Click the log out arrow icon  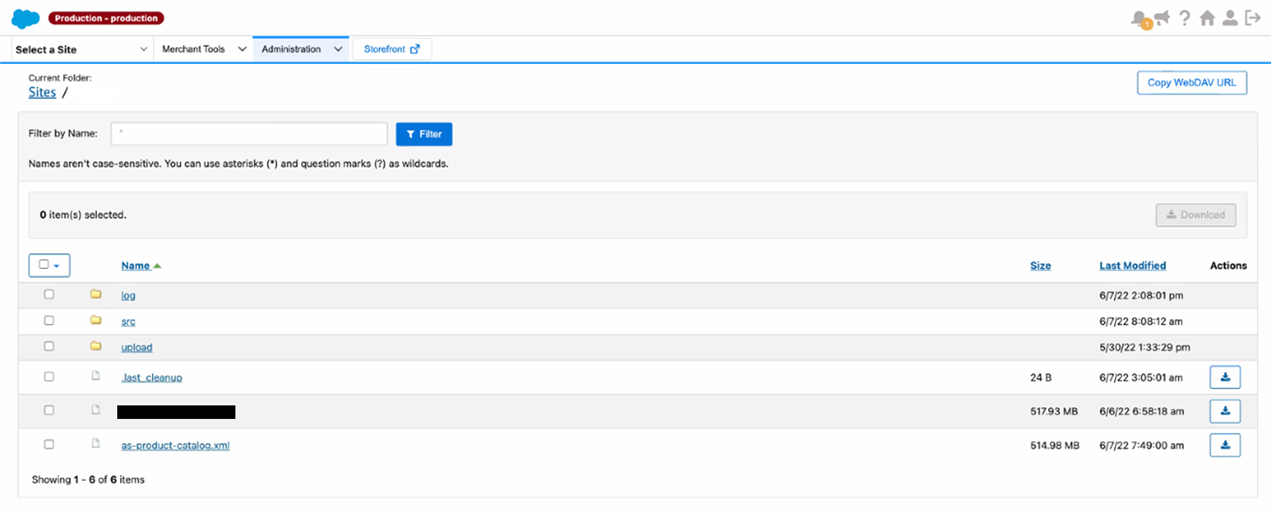pyautogui.click(x=1252, y=18)
